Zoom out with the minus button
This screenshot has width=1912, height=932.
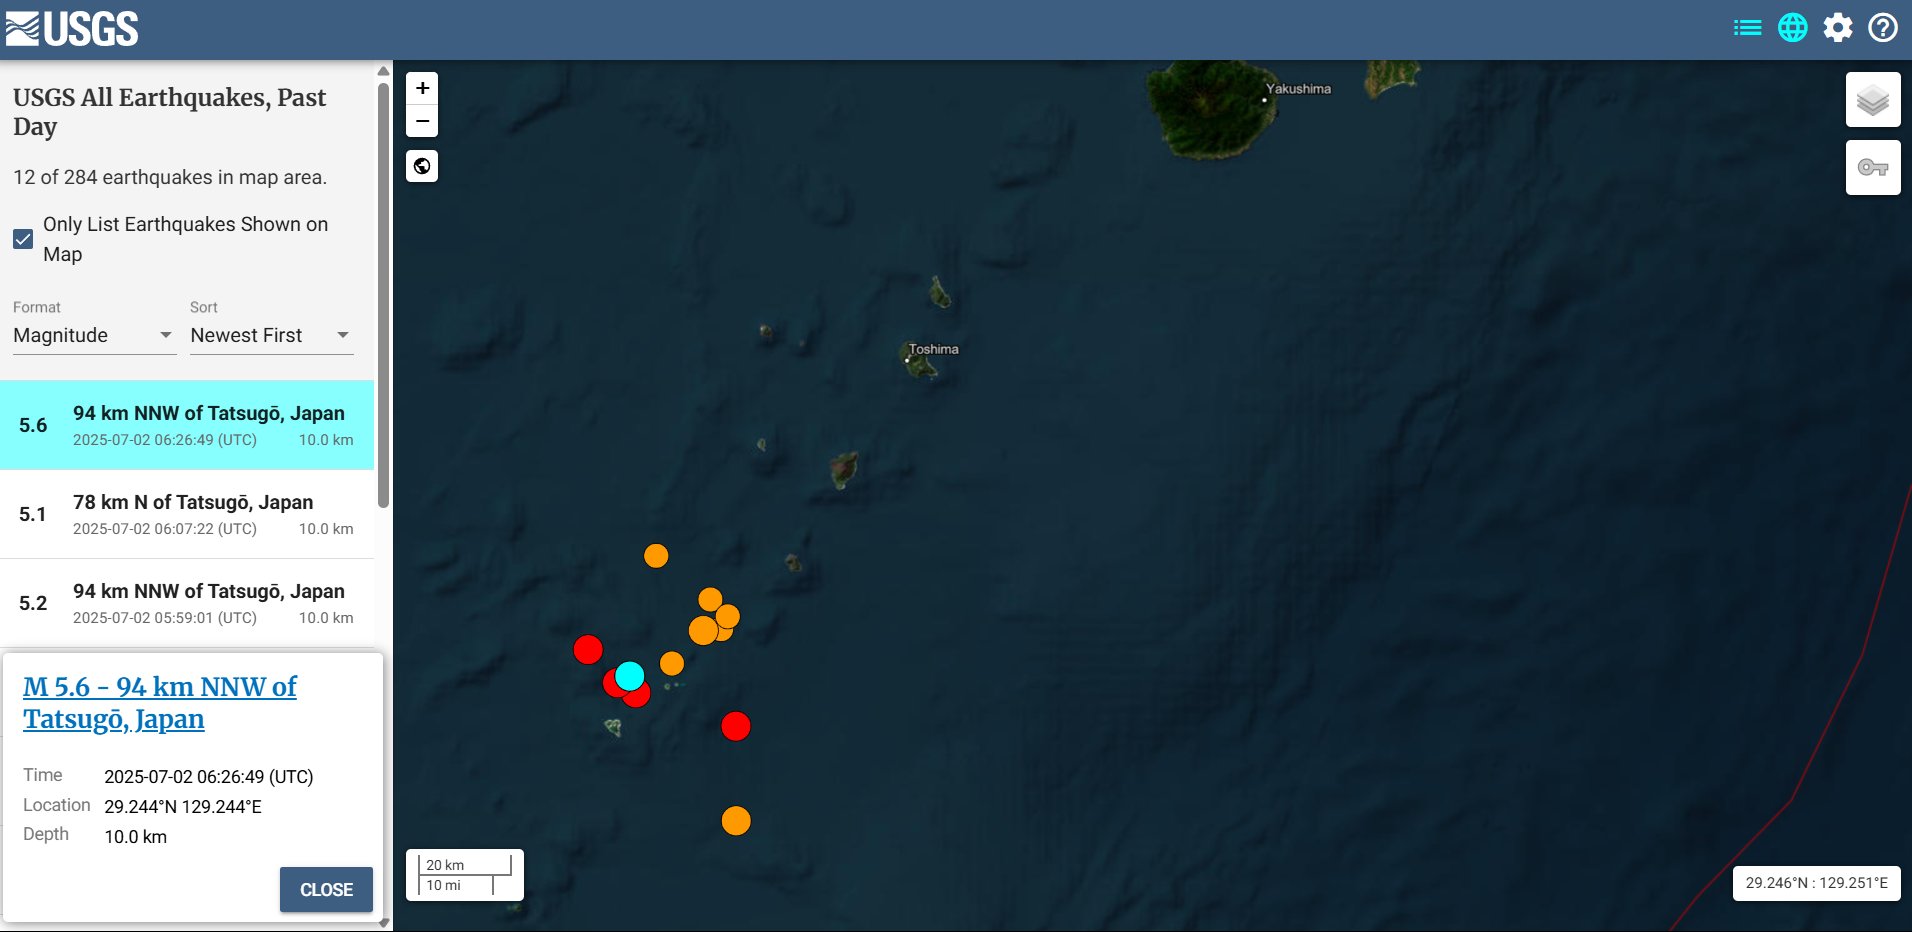(x=422, y=121)
